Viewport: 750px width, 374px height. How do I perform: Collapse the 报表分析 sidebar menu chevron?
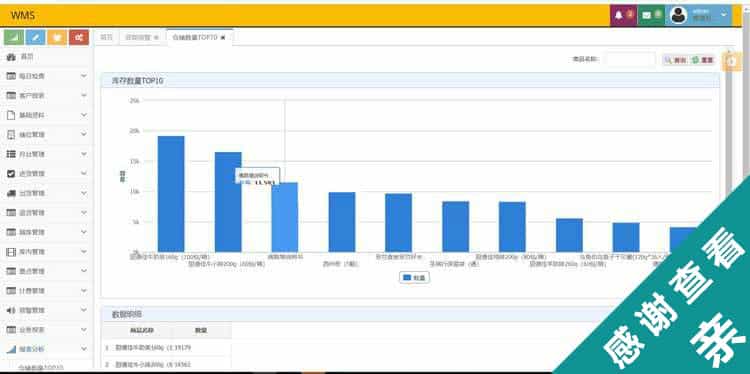coord(84,349)
